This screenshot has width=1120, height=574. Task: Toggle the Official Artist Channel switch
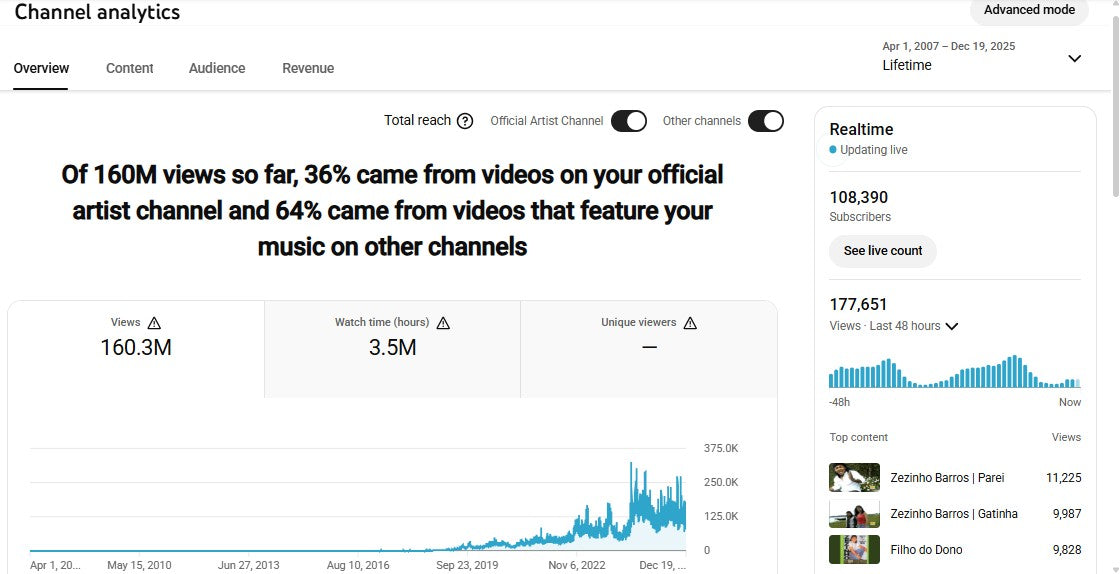pyautogui.click(x=629, y=121)
